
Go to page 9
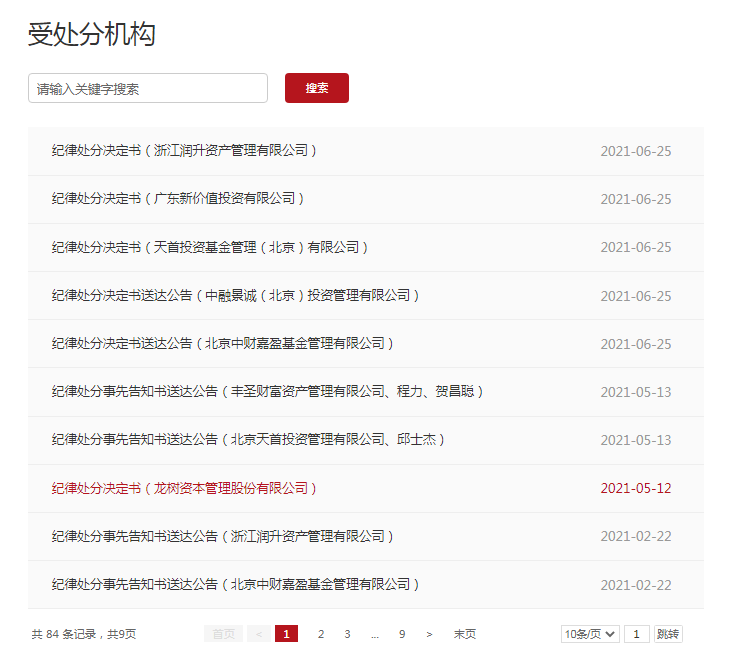click(x=402, y=634)
